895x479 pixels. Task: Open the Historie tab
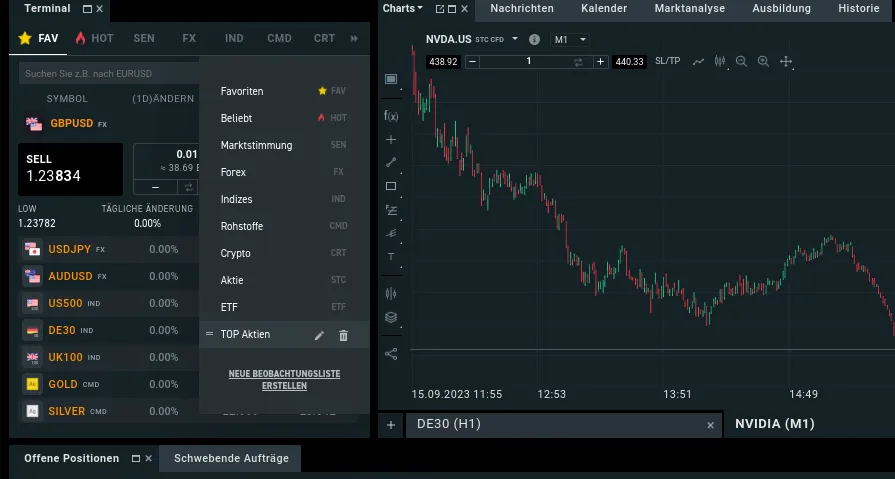click(858, 9)
